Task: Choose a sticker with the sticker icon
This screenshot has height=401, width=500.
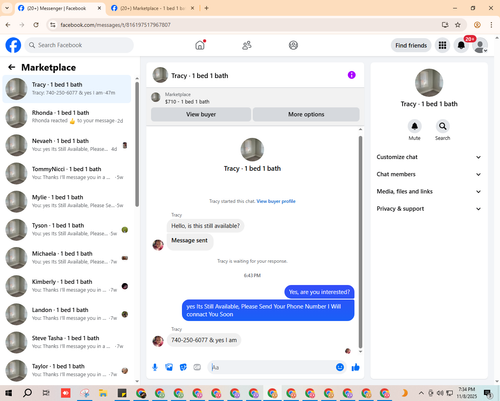Action: click(183, 367)
